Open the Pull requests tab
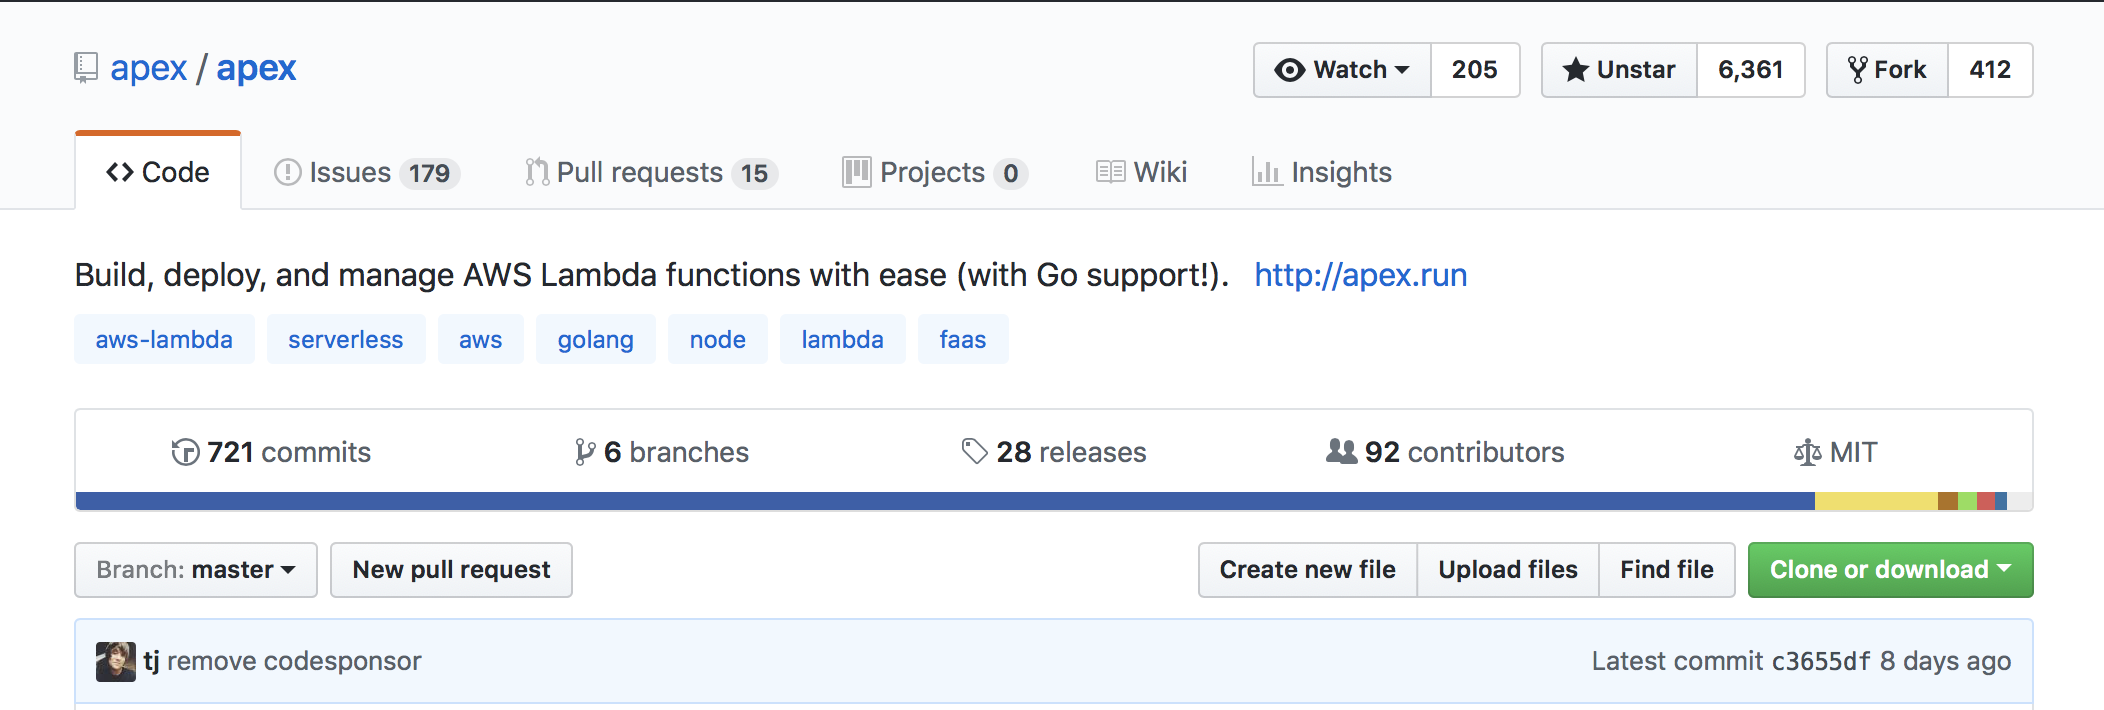Screen dimensions: 2104x710 tap(651, 172)
